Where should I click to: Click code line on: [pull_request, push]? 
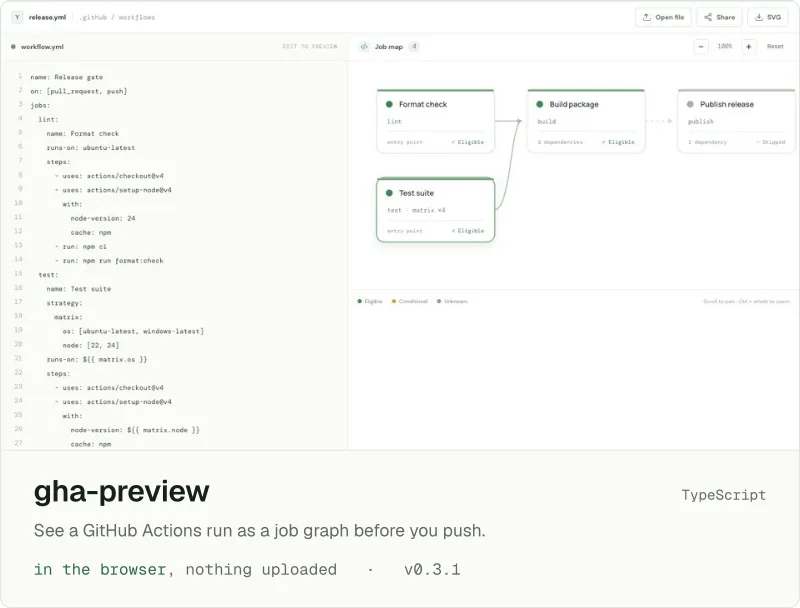pos(79,91)
